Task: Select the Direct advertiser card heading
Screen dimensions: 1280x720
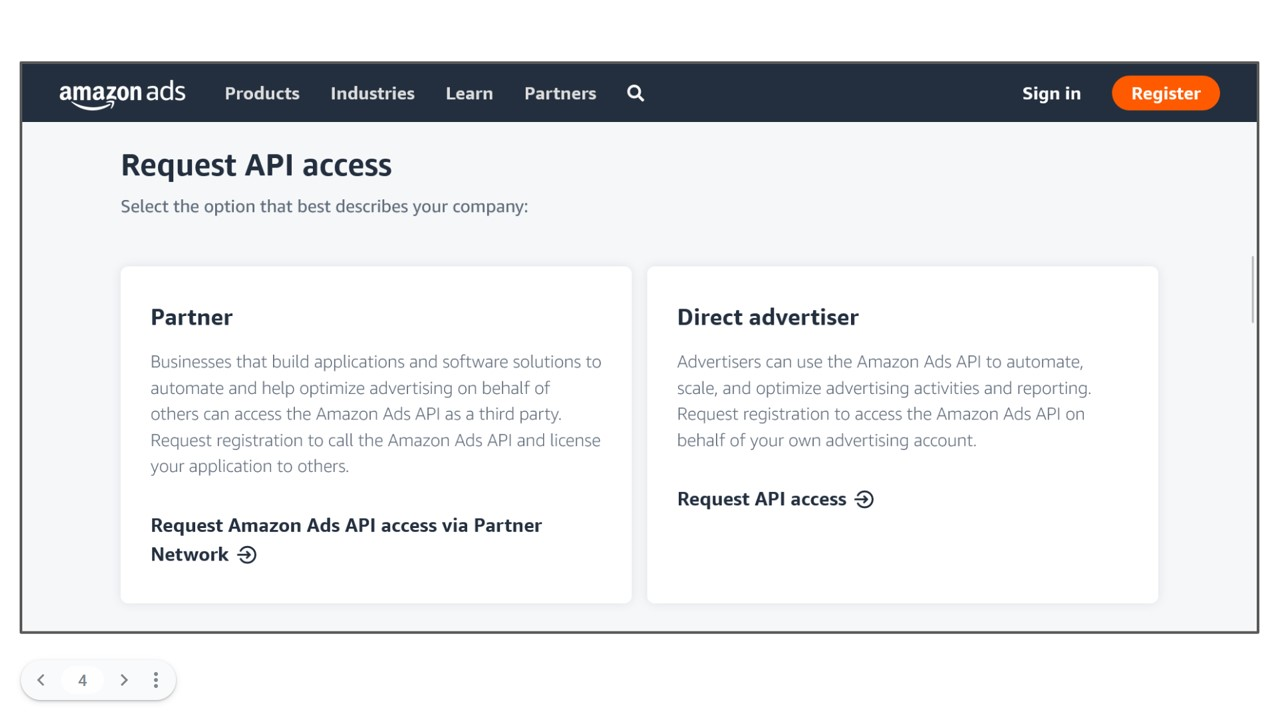Action: point(768,317)
